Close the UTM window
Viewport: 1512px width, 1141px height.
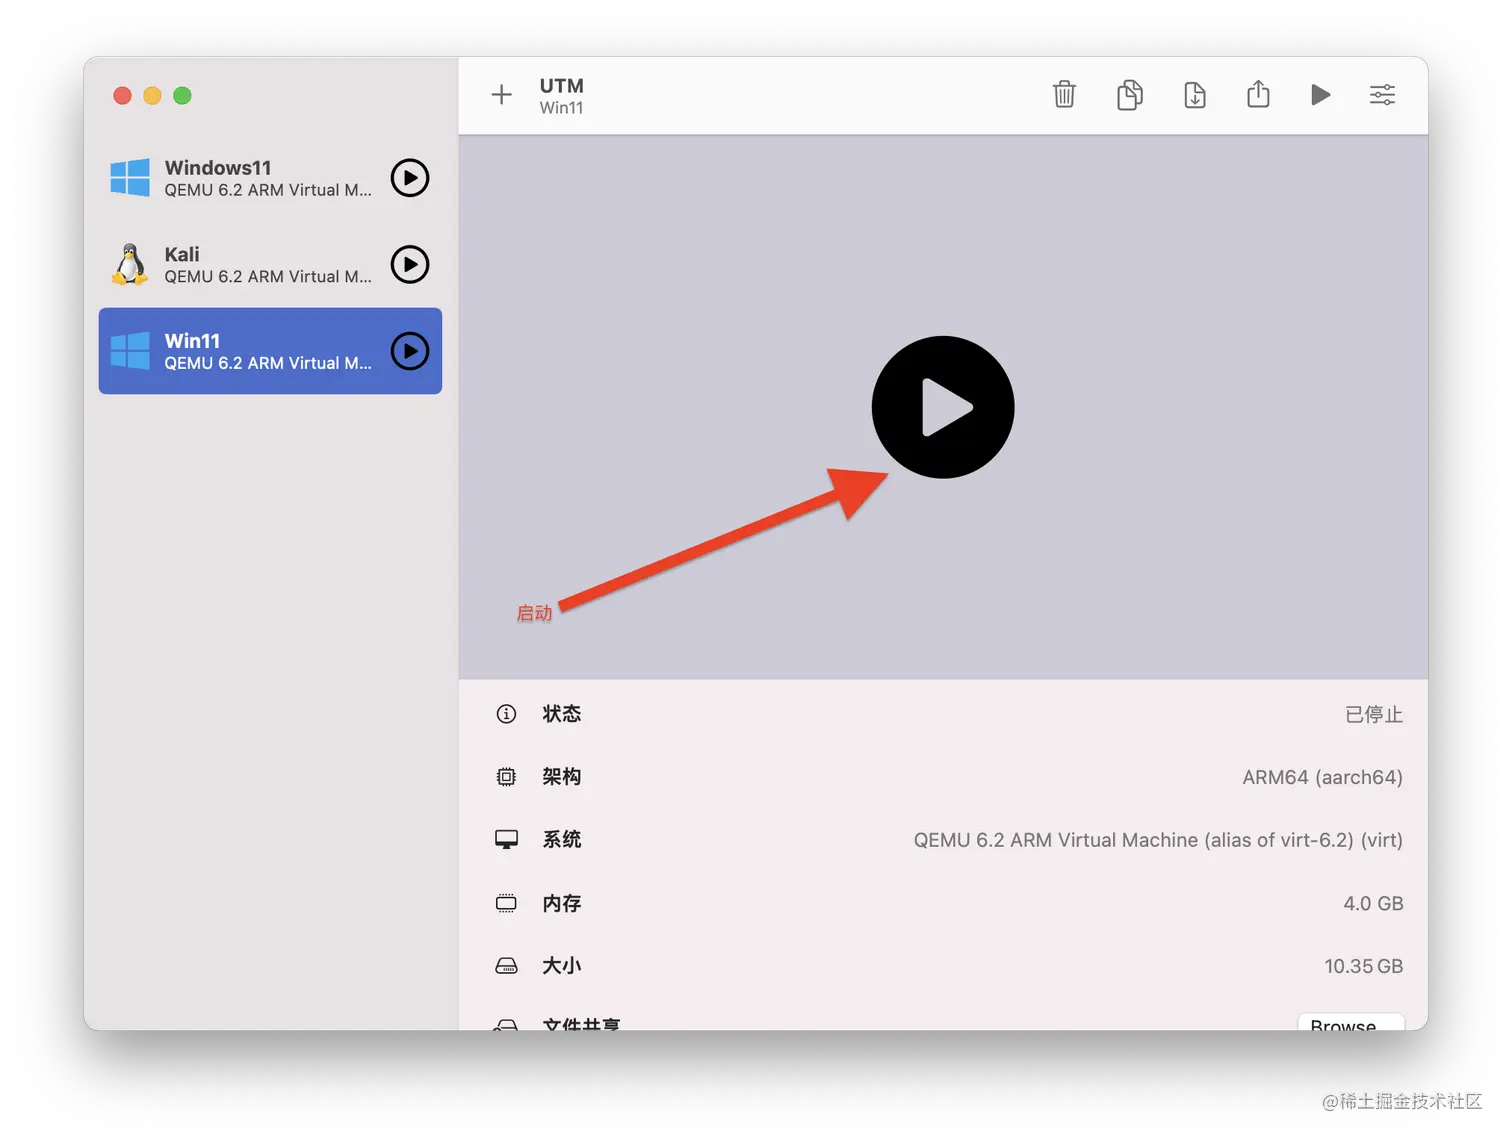coord(123,95)
